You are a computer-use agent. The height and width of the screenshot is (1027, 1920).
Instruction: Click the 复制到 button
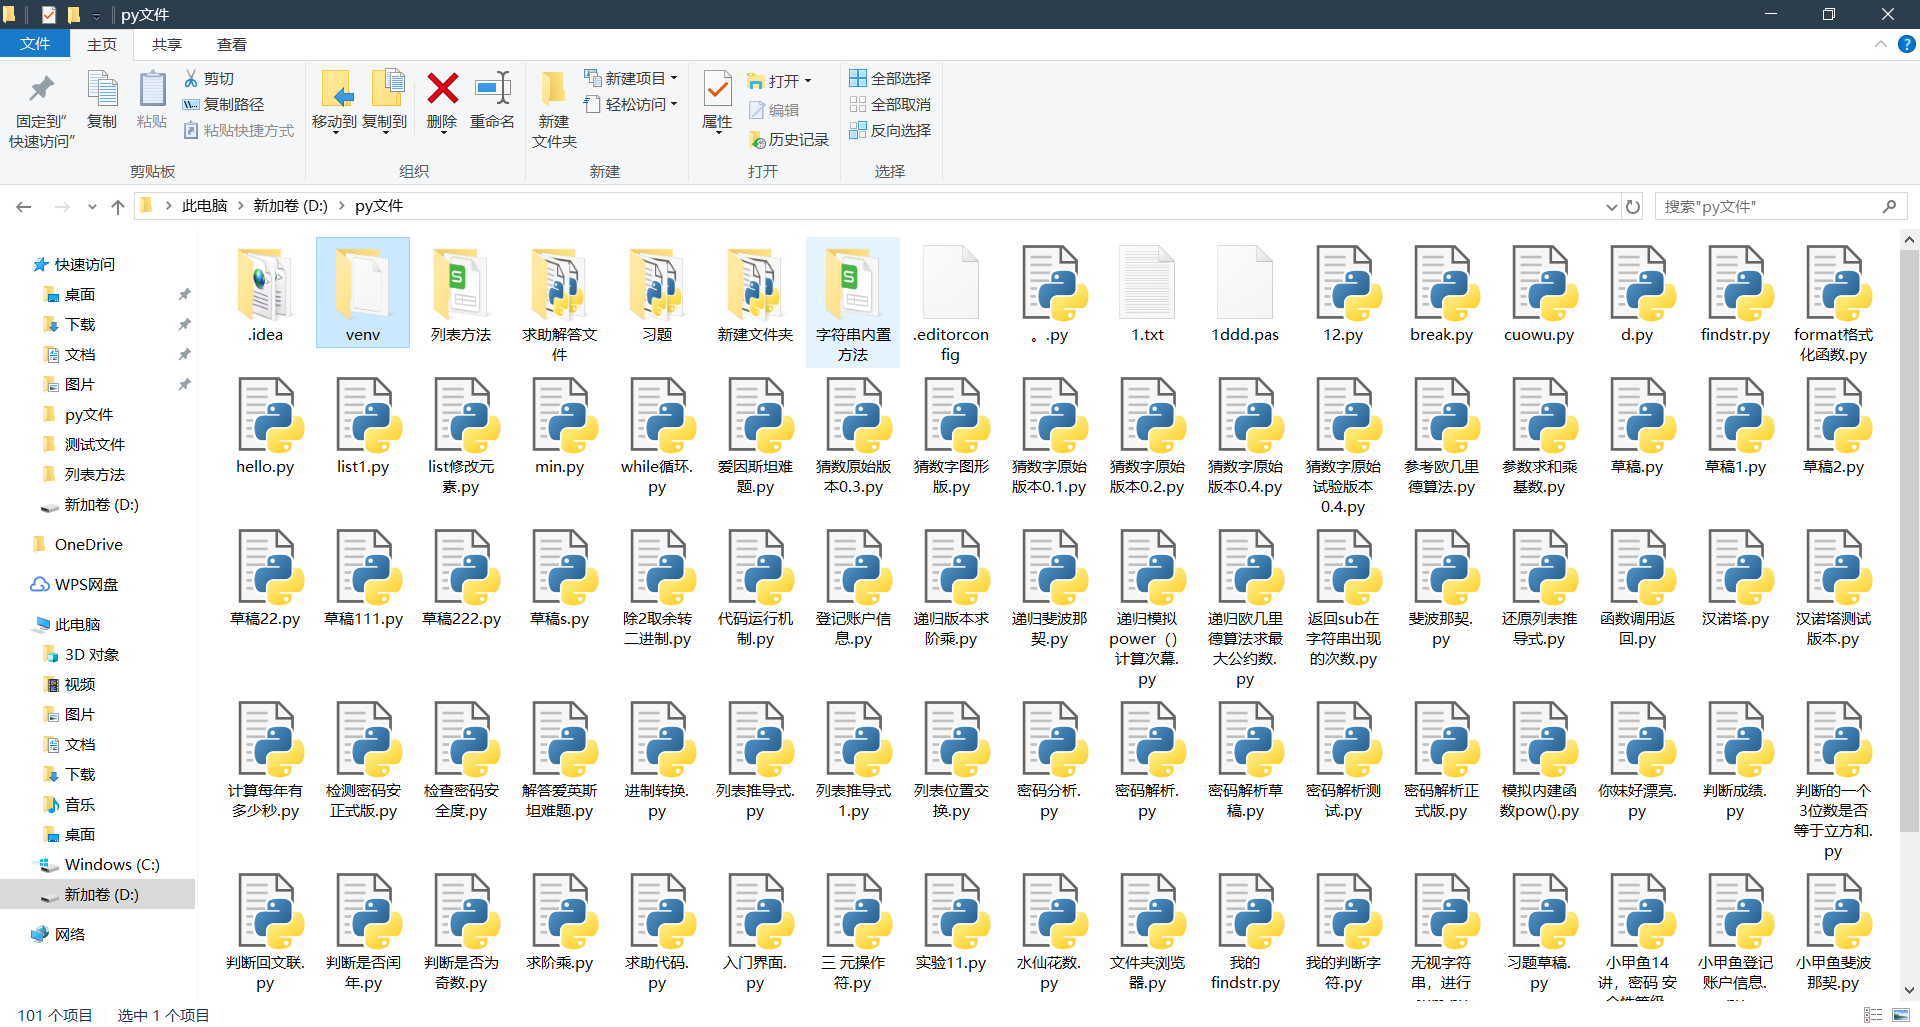384,100
